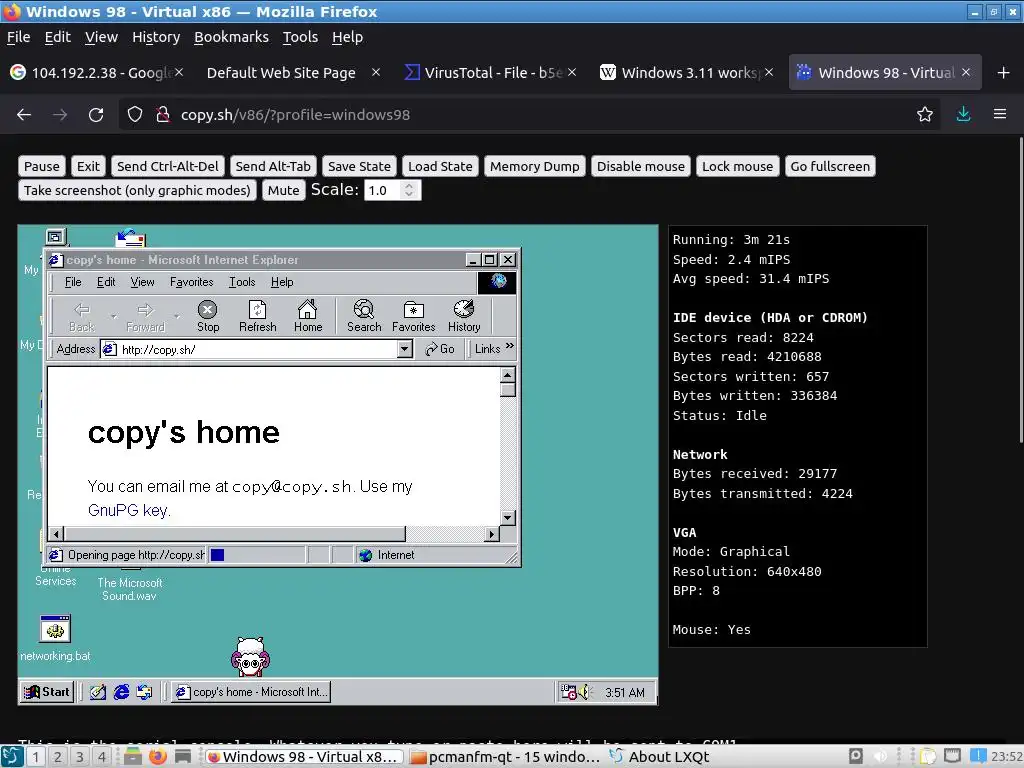This screenshot has height=768, width=1024.
Task: Open the IE Edit menu
Action: (x=106, y=282)
